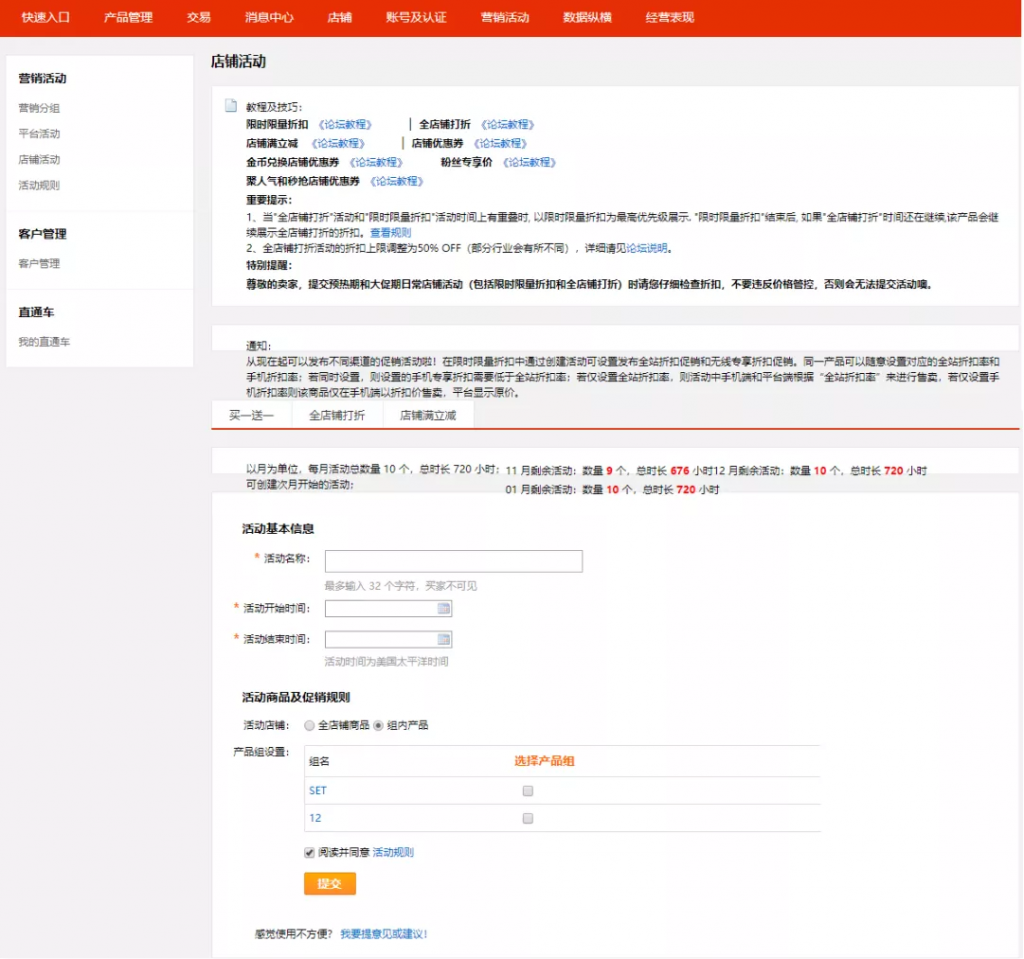The height and width of the screenshot is (959, 1024).
Task: Select the 组内产品 radio button
Action: (378, 725)
